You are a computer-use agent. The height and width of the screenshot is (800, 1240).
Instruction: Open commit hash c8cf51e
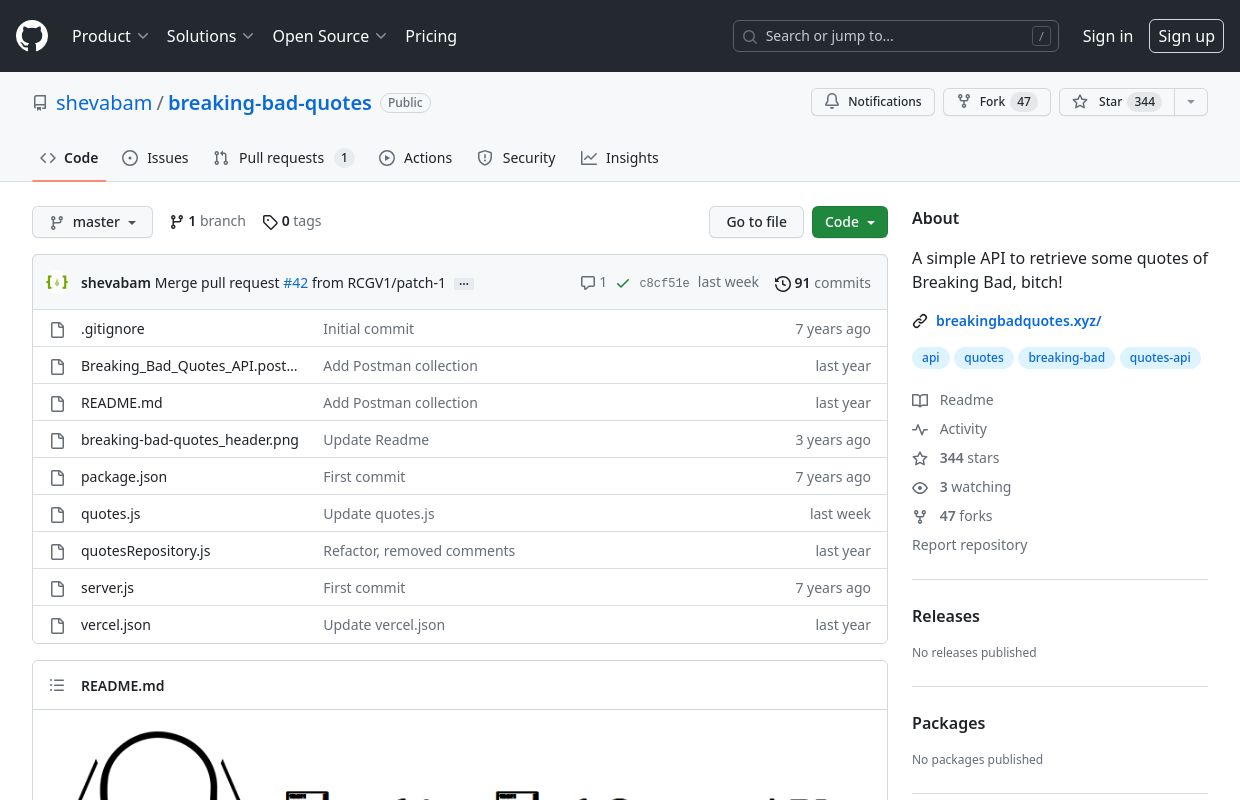click(x=664, y=283)
